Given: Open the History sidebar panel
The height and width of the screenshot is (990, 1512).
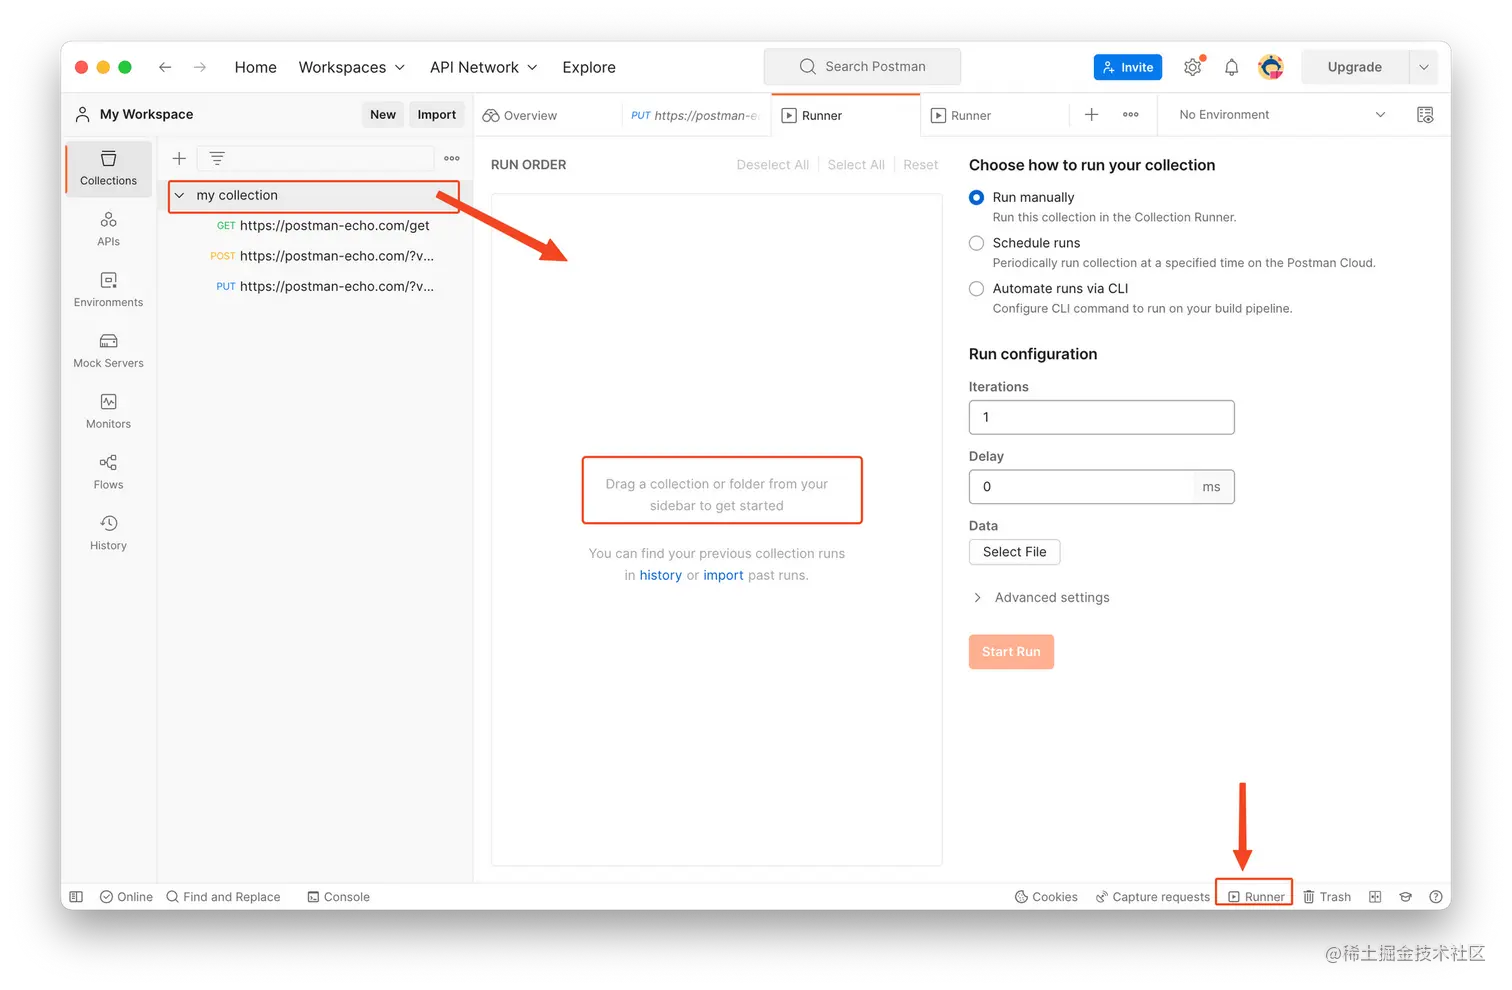Looking at the screenshot, I should click(108, 534).
